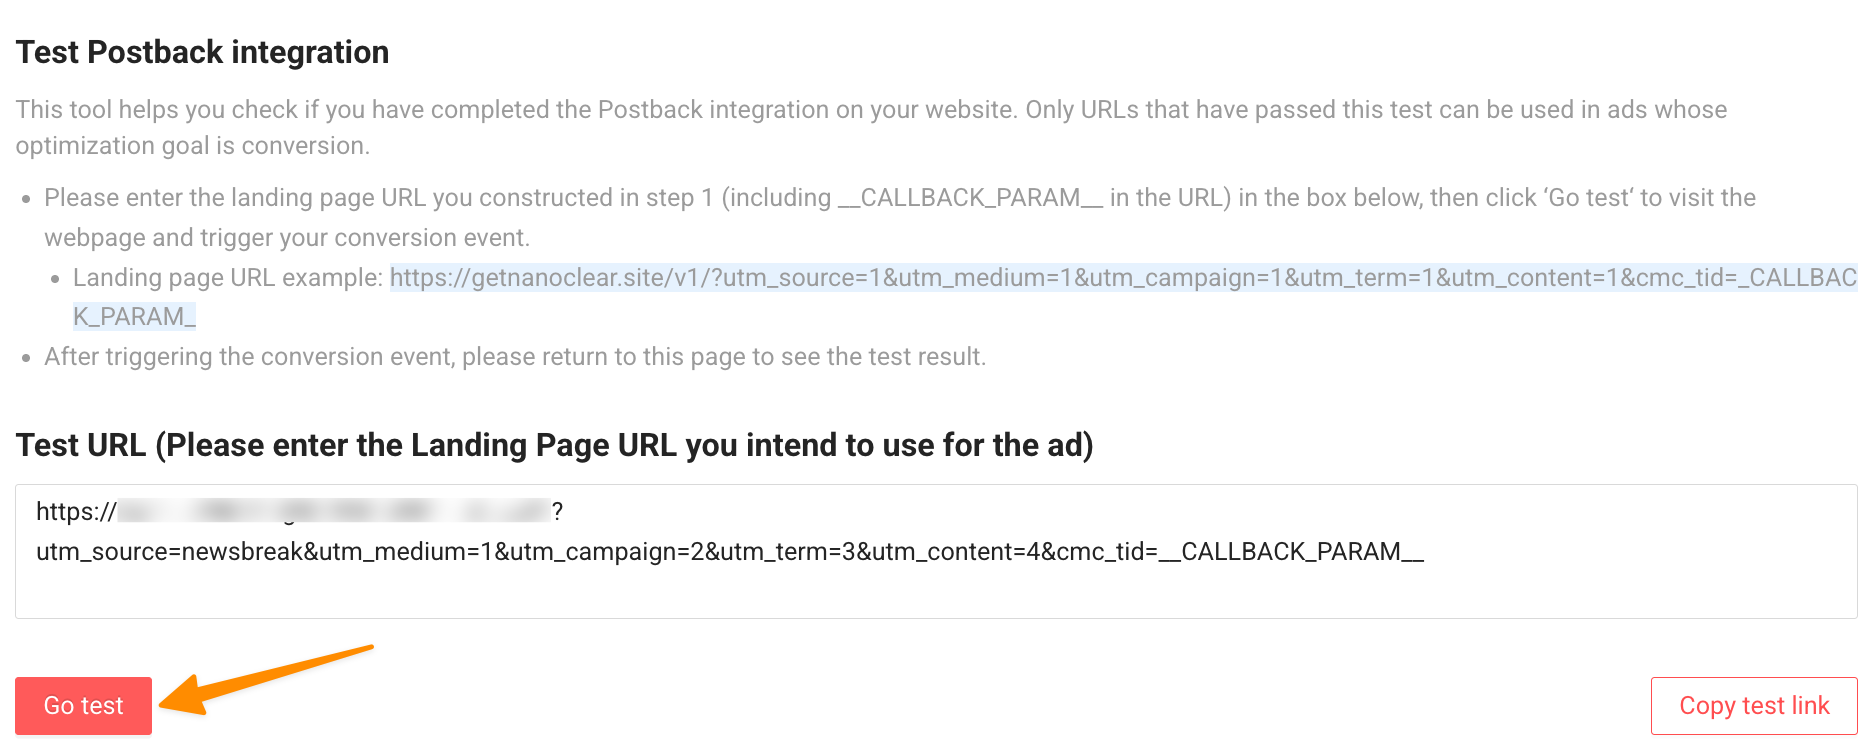Click the 'Landing page URL example:' label
The width and height of the screenshot is (1858, 752).
228,278
